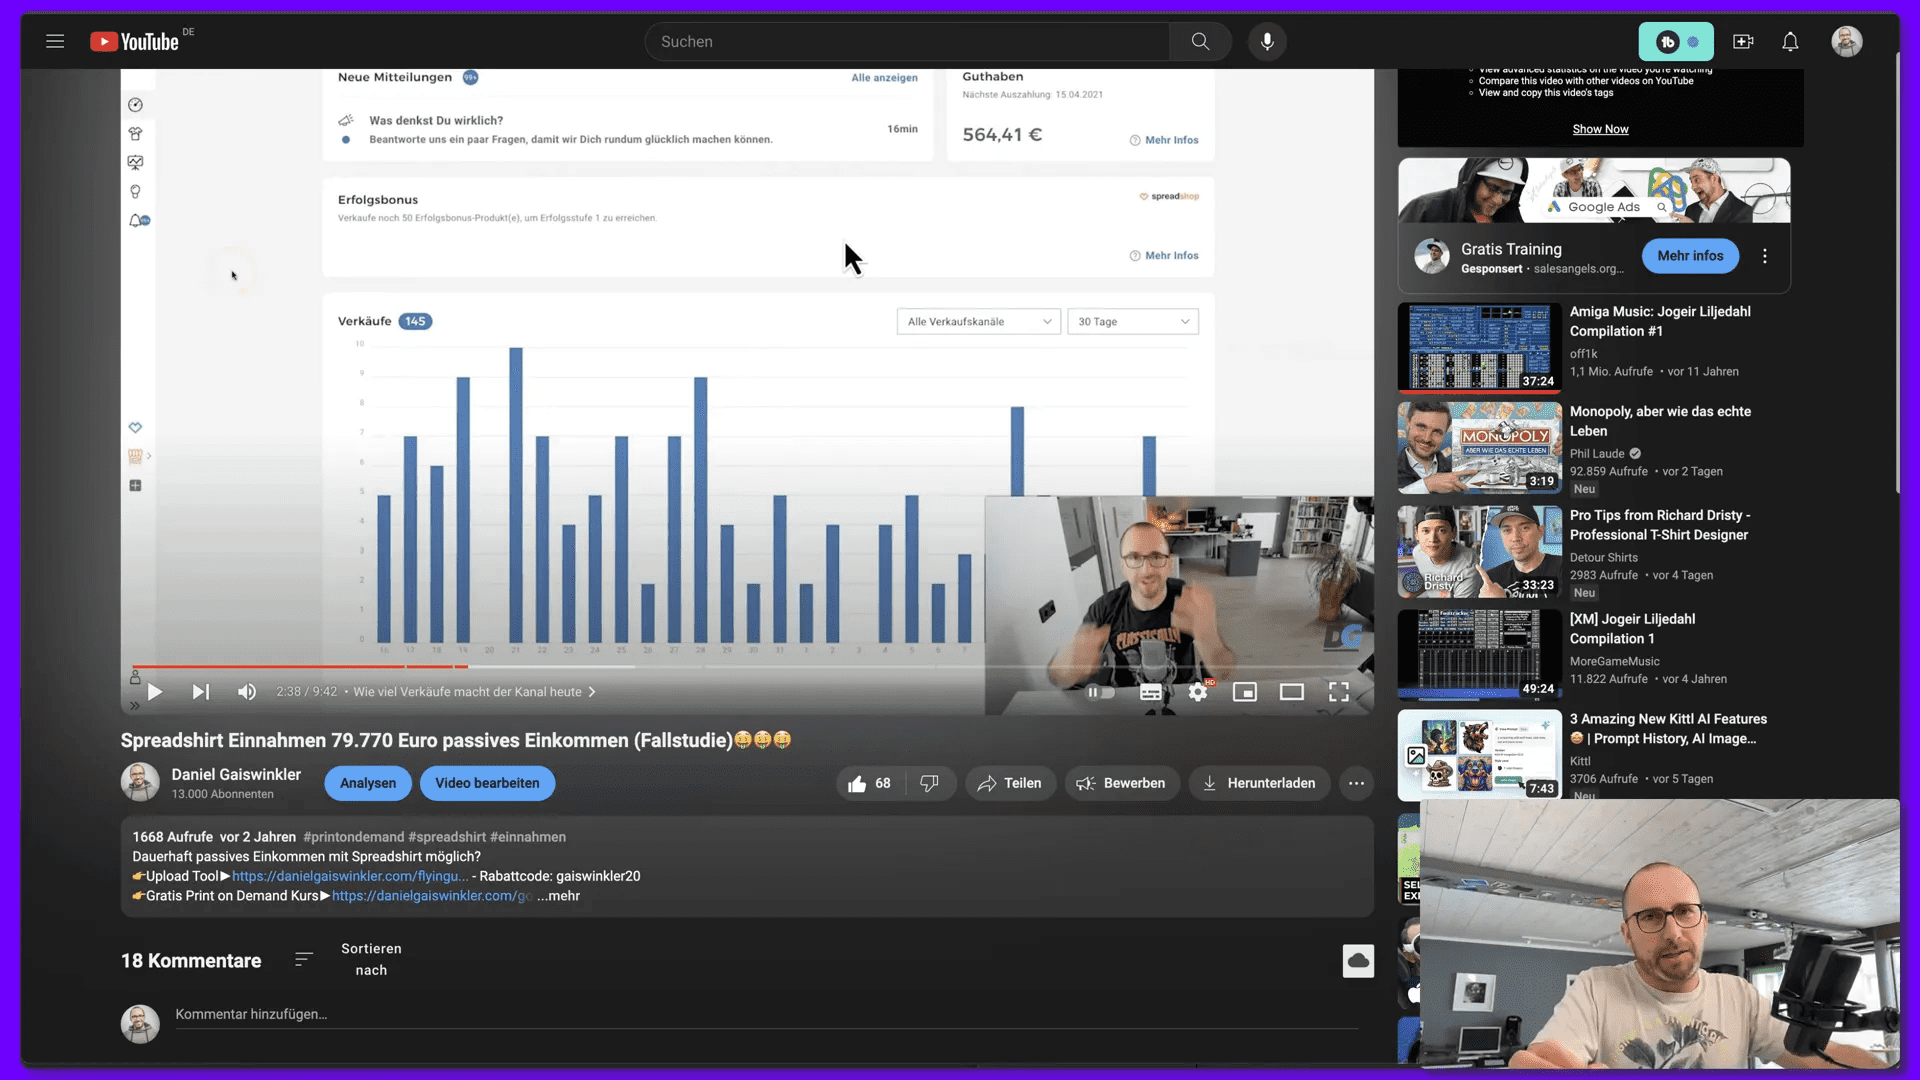Open Analysen for this video
This screenshot has height=1080, width=1920.
tap(368, 783)
